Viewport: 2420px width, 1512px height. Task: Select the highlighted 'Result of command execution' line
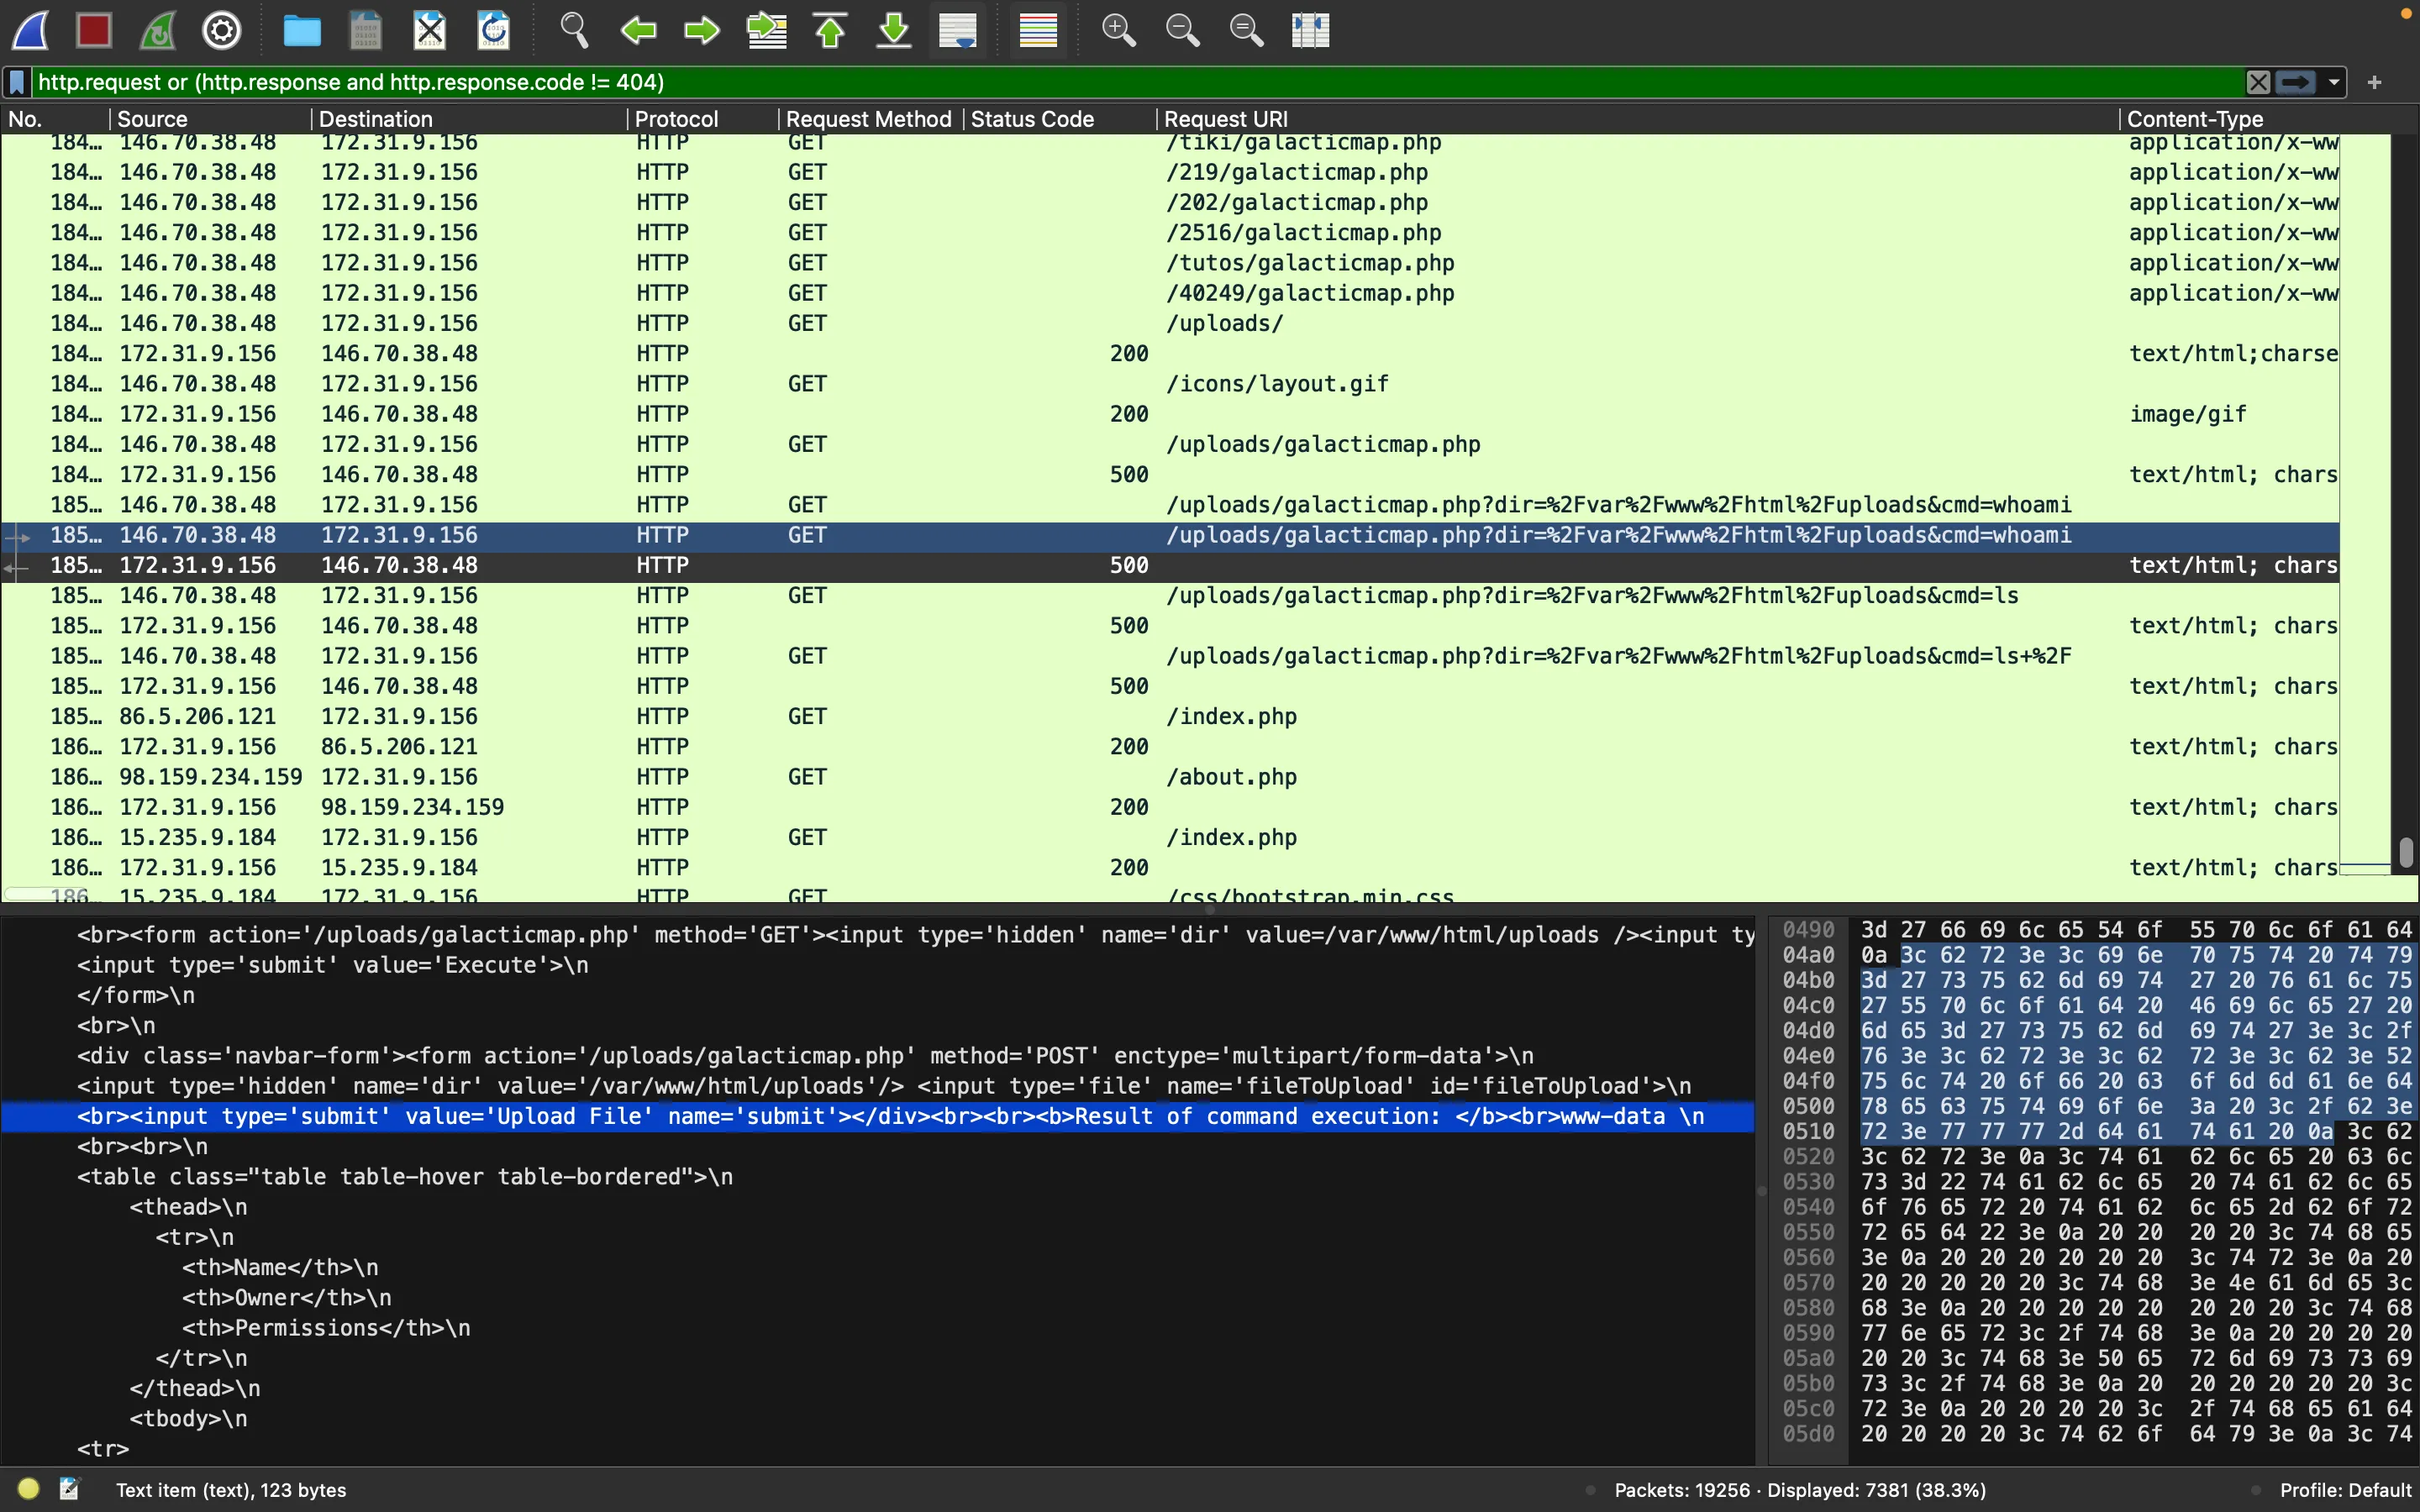[x=878, y=1116]
